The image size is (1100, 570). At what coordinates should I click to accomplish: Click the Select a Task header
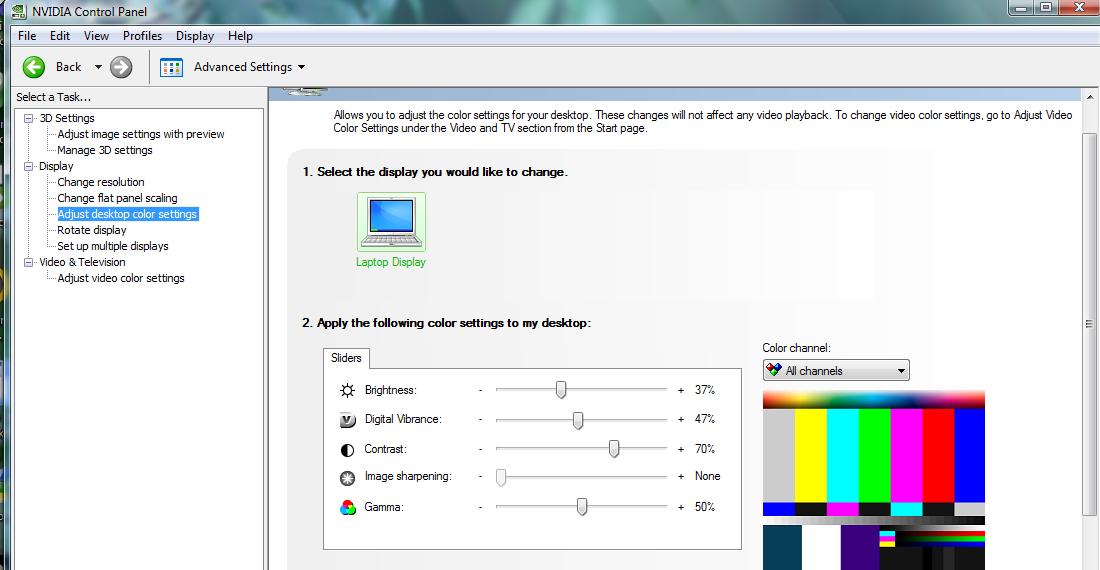[54, 97]
